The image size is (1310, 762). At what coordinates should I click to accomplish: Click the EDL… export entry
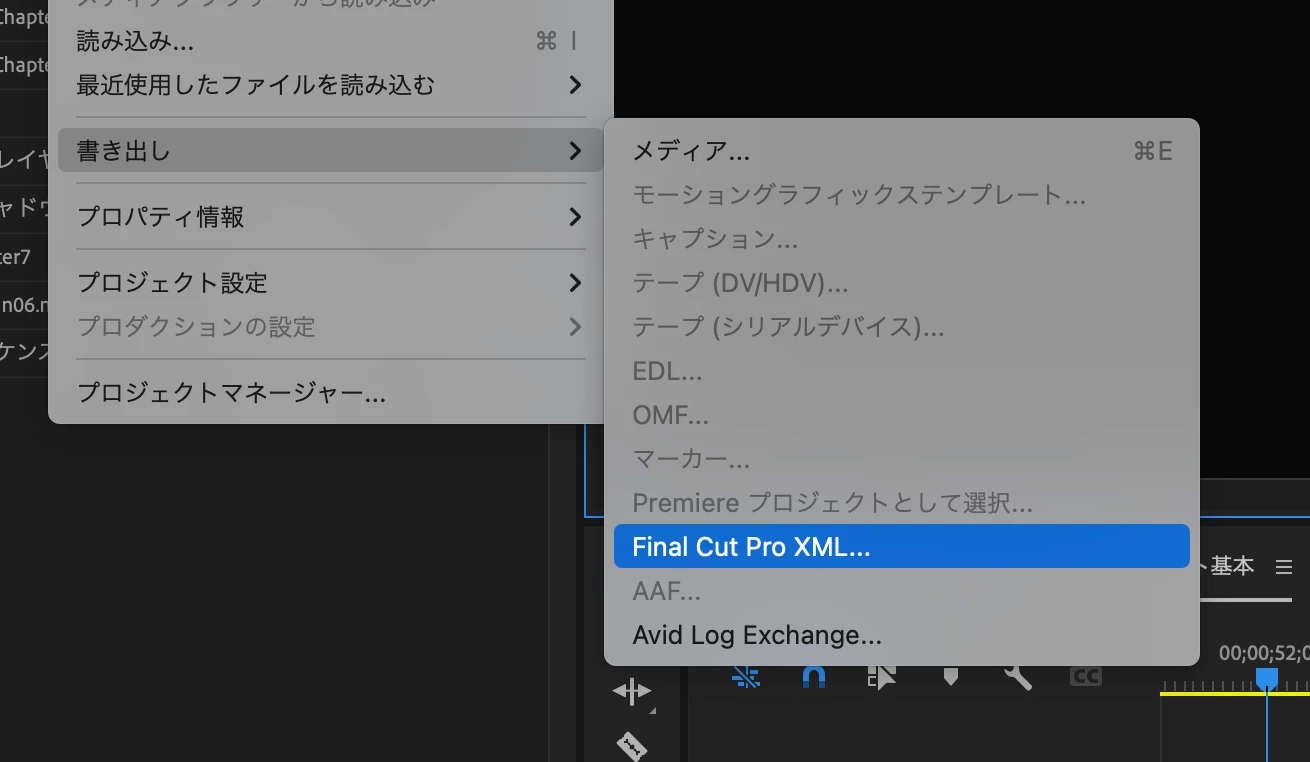[x=901, y=371]
